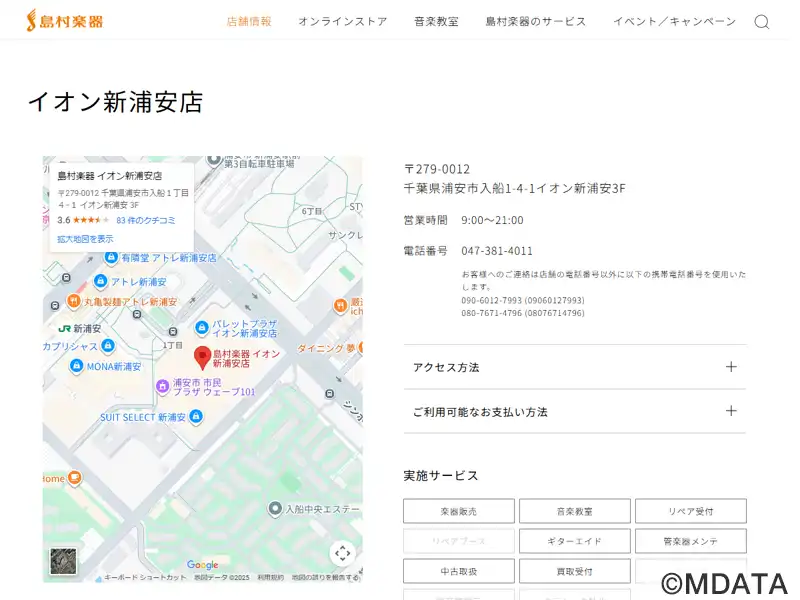
Task: Open the 83 件のクチコミ reviews link
Action: click(145, 220)
